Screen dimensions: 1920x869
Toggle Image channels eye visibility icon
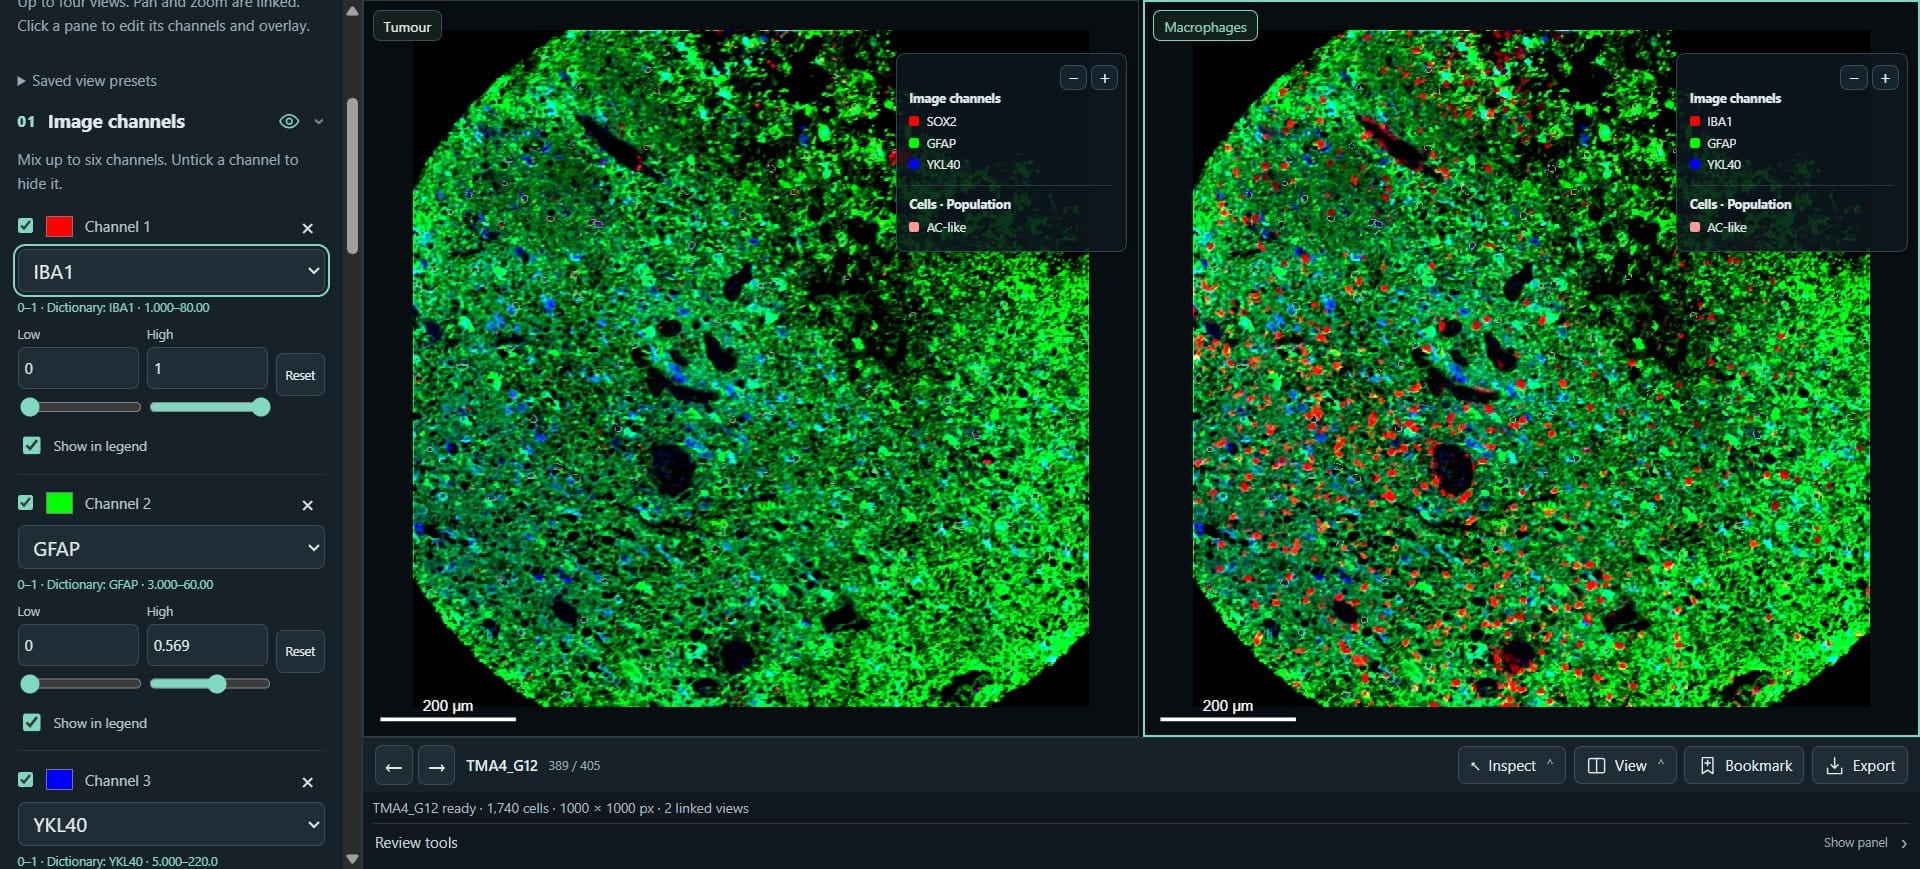coord(289,122)
